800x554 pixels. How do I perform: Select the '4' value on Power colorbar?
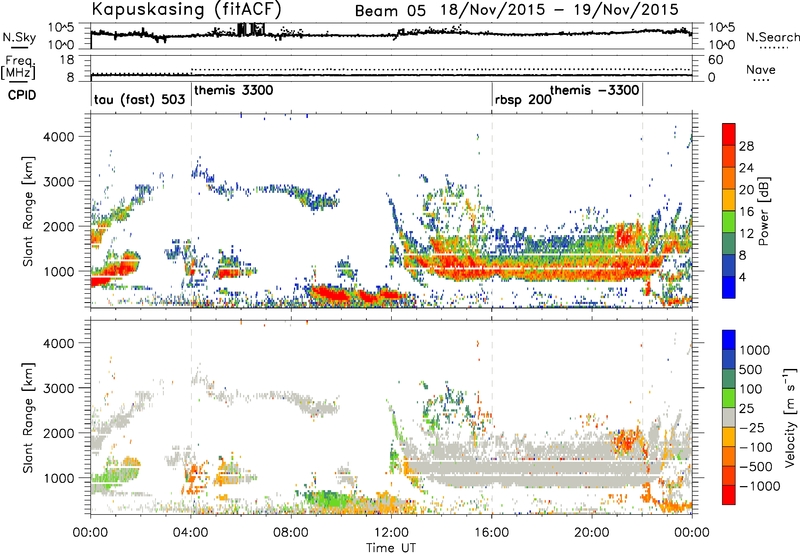point(743,277)
